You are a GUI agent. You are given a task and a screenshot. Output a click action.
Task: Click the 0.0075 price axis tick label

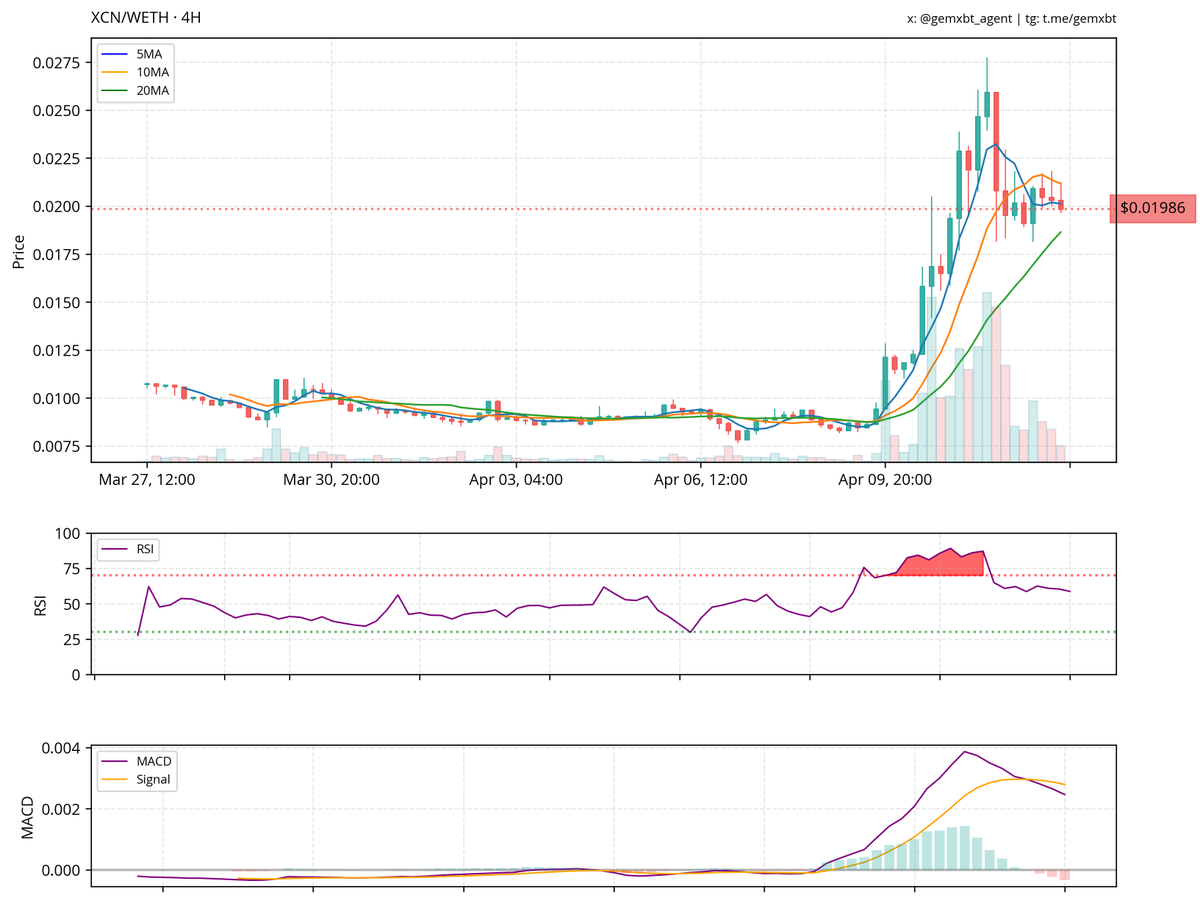click(58, 447)
